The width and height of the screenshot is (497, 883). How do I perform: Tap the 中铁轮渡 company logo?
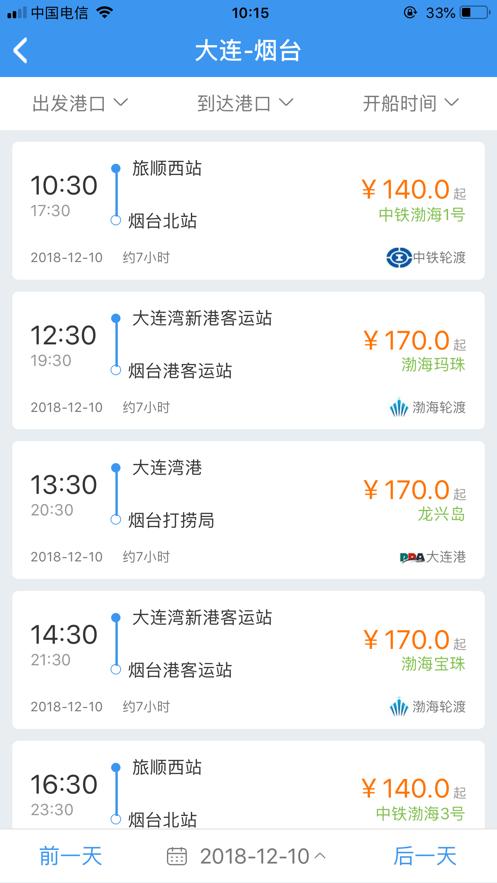pos(399,258)
